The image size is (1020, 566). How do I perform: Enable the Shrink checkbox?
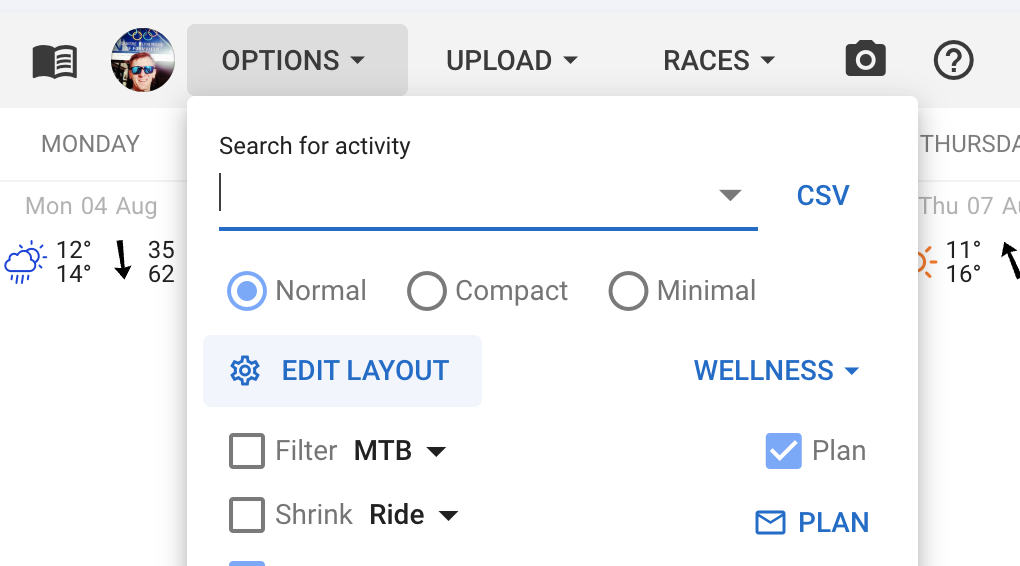[247, 515]
